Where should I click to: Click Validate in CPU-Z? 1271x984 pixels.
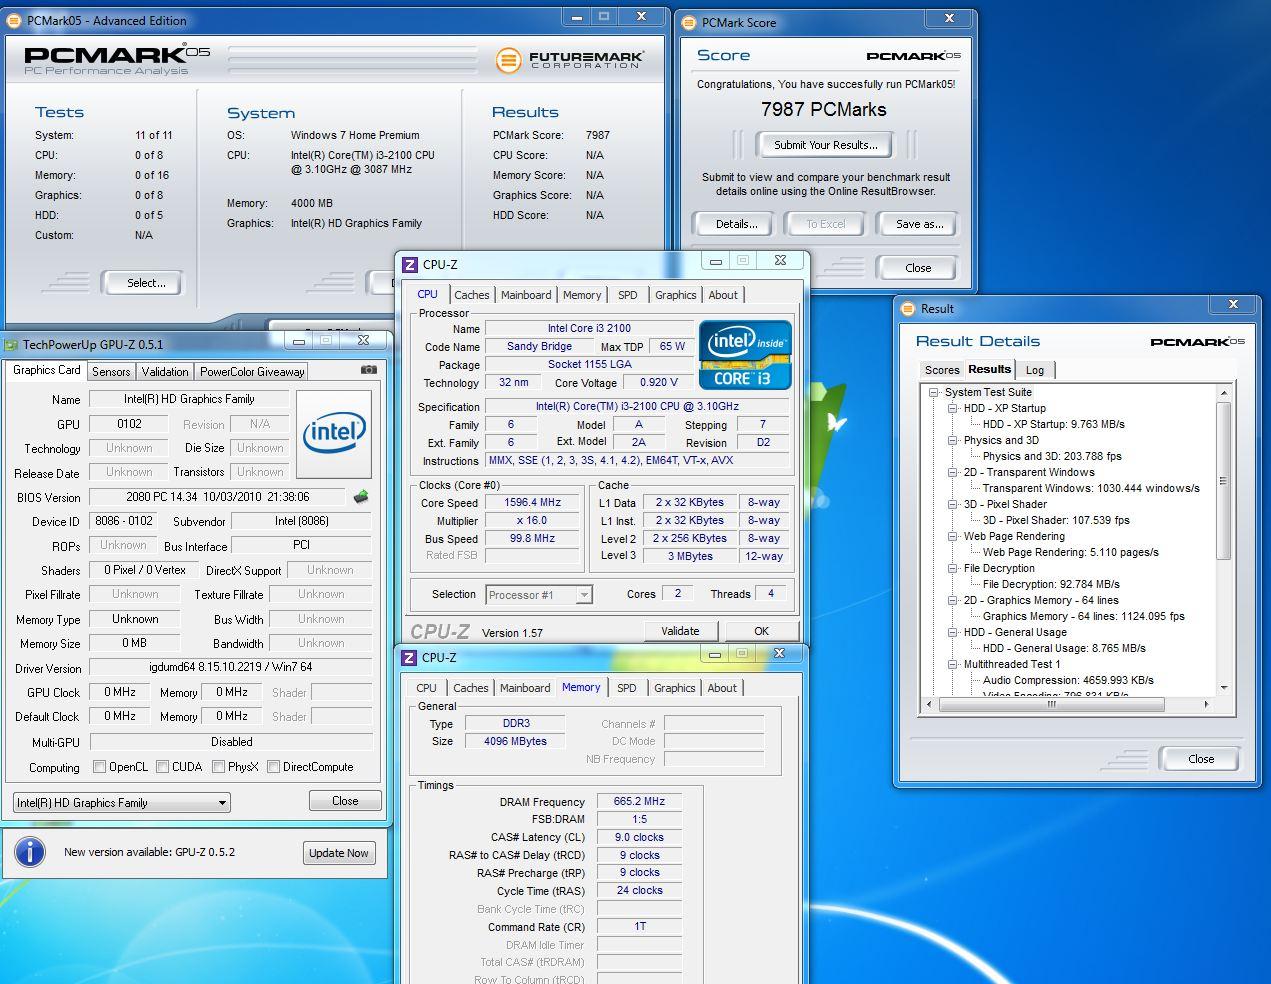[x=680, y=631]
